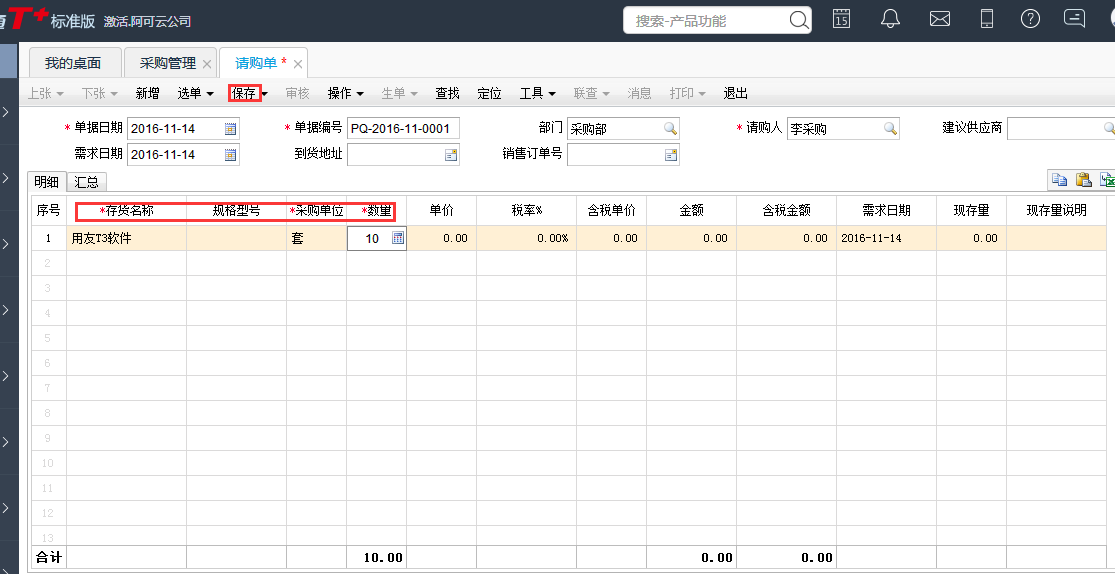Click the 现存量说明 column header

[1057, 211]
